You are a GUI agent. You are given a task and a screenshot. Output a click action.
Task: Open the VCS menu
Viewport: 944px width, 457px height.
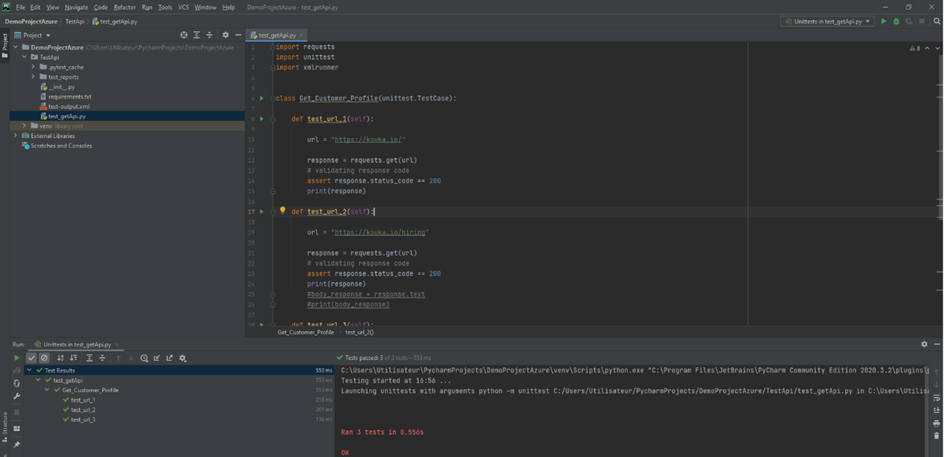tap(183, 7)
